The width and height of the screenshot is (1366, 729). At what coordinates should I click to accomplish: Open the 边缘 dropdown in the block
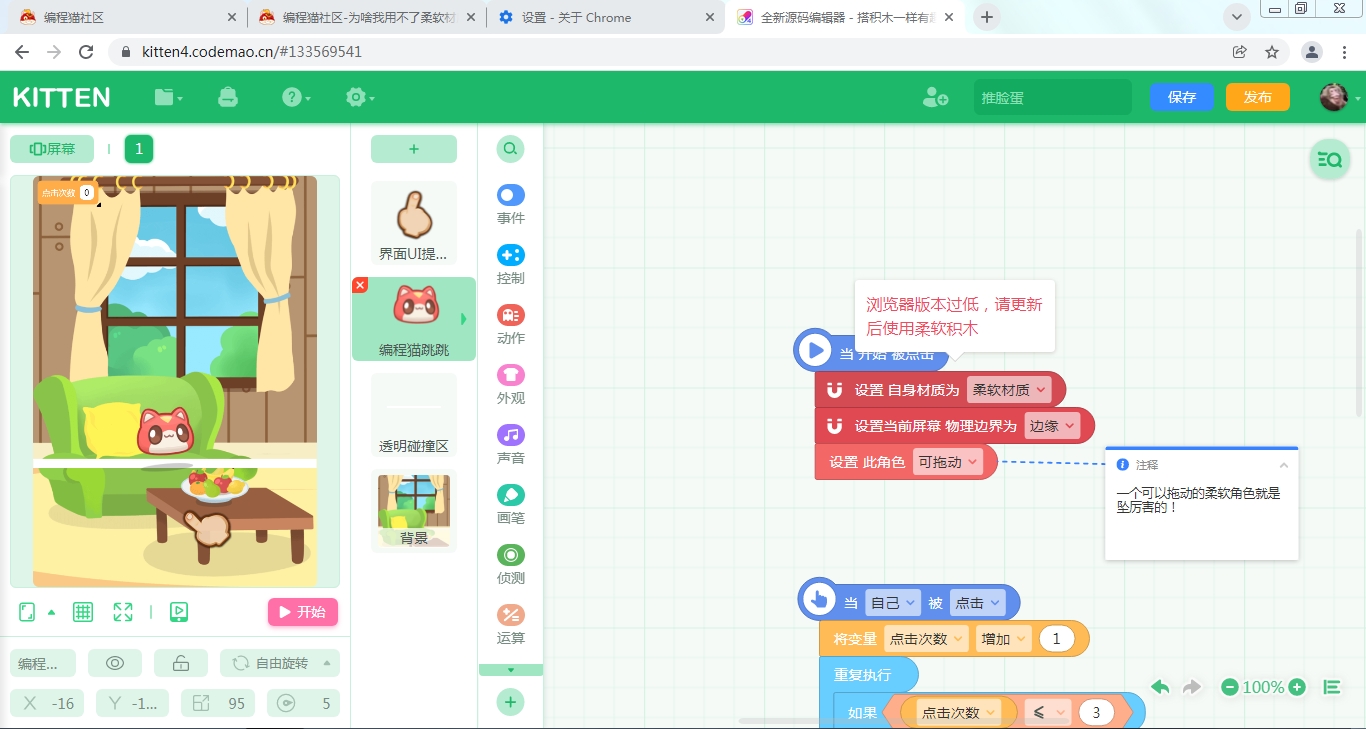click(1052, 426)
